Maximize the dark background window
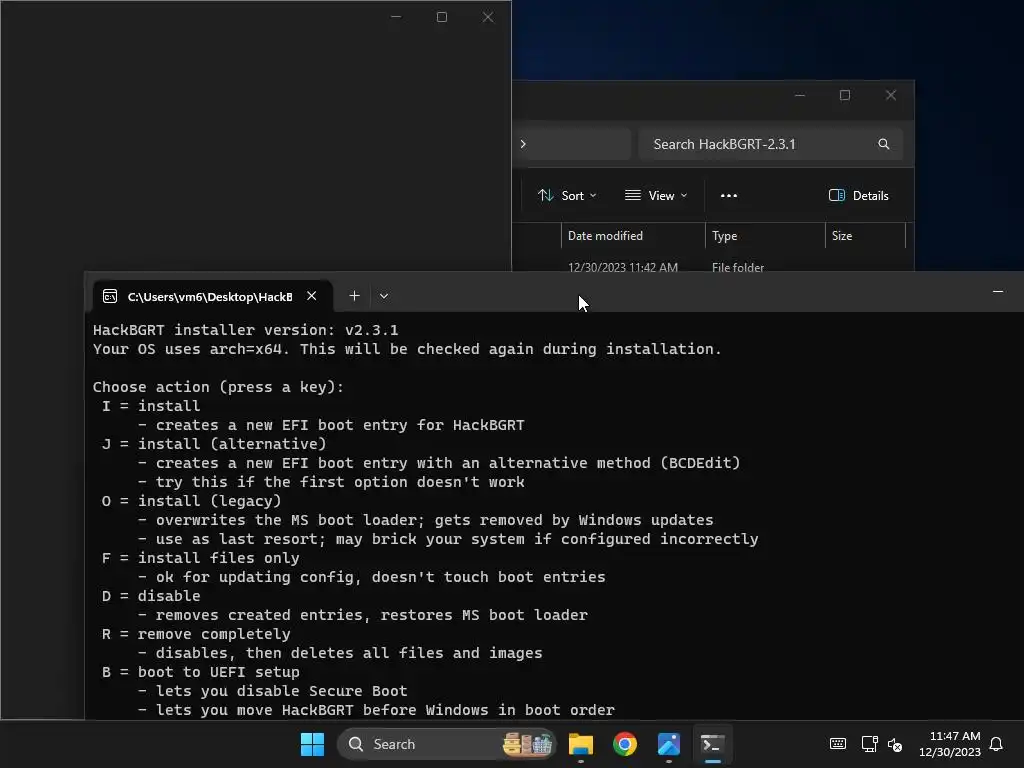 pos(442,17)
